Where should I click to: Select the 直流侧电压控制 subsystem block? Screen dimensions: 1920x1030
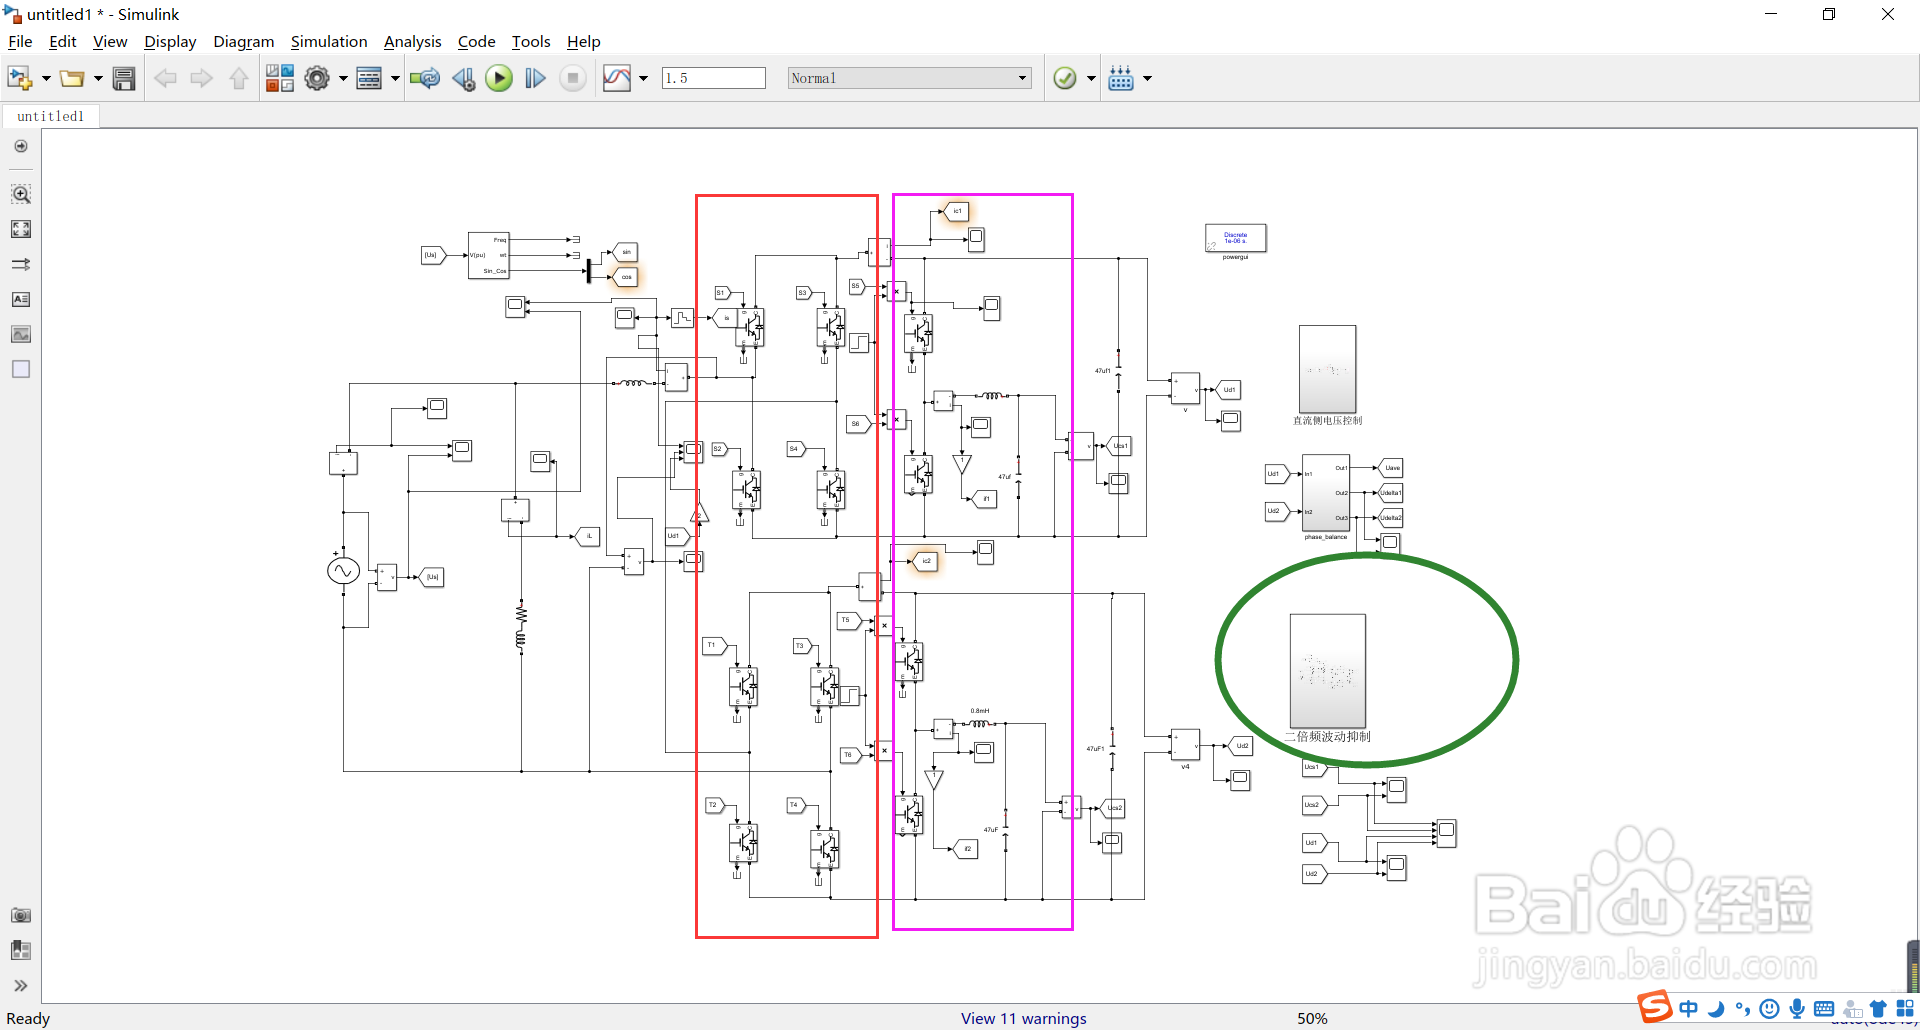tap(1327, 369)
